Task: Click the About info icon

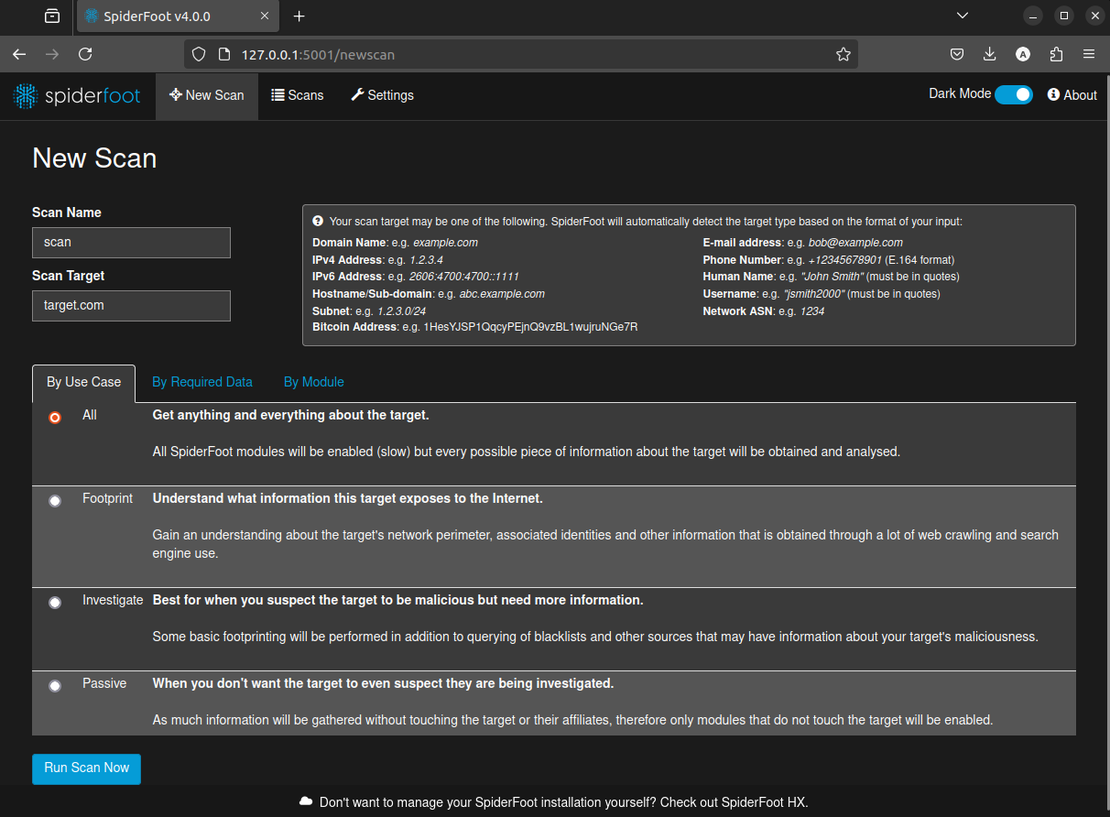Action: 1052,95
